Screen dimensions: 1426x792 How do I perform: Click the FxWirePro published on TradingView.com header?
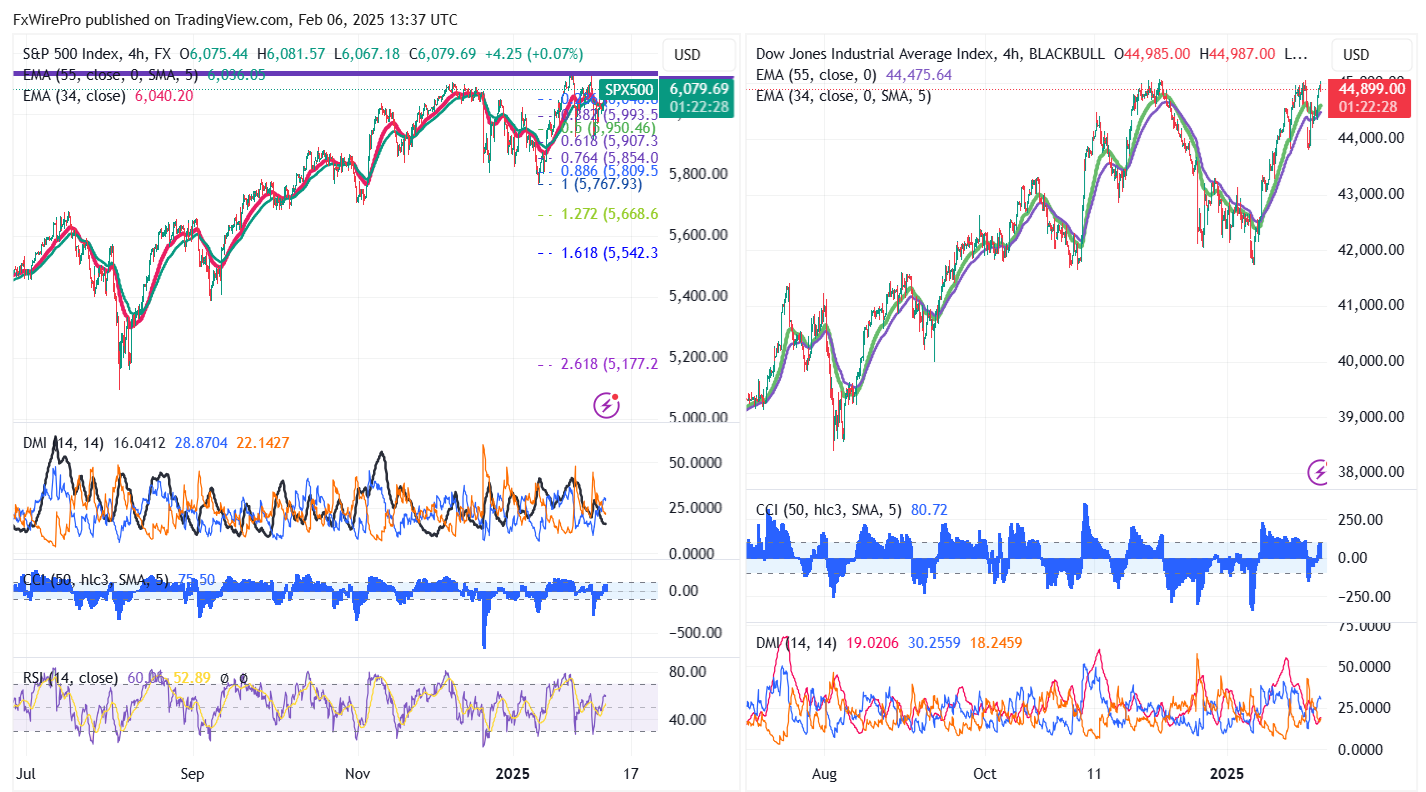coord(236,20)
